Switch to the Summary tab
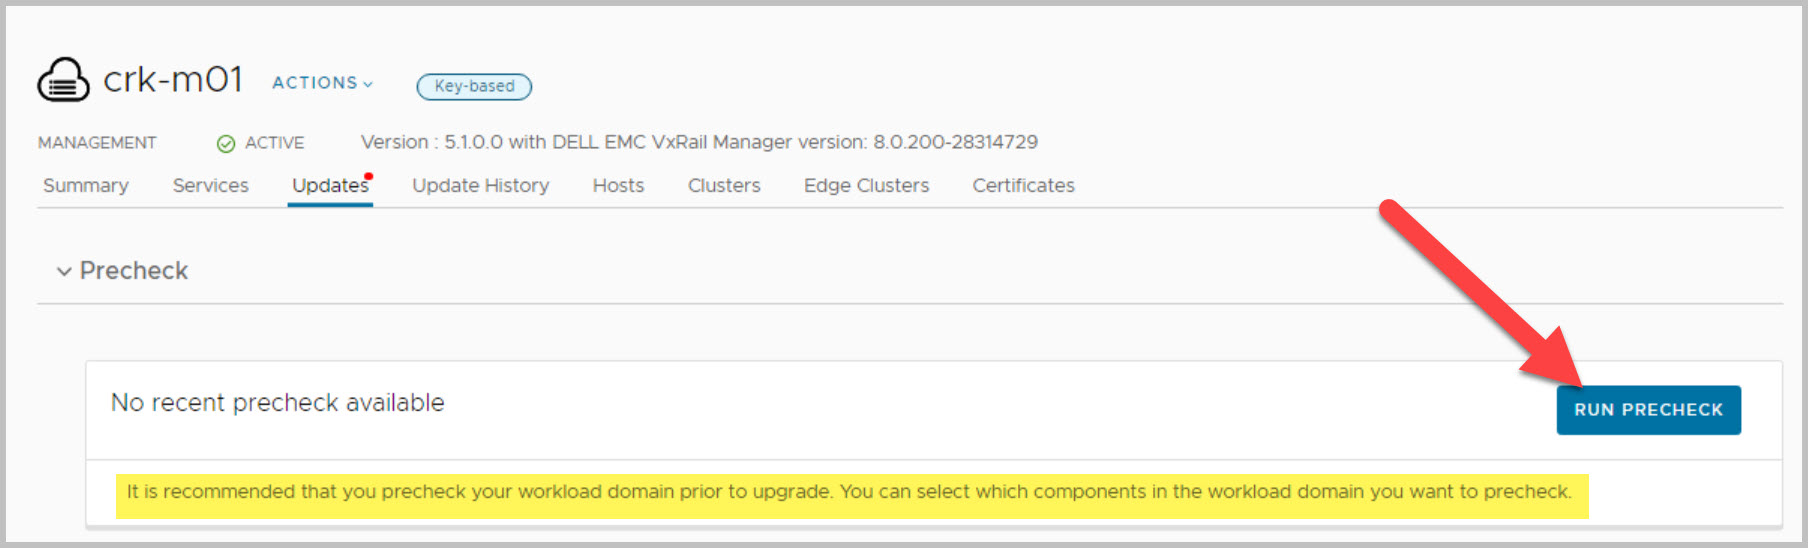This screenshot has width=1808, height=548. 86,186
